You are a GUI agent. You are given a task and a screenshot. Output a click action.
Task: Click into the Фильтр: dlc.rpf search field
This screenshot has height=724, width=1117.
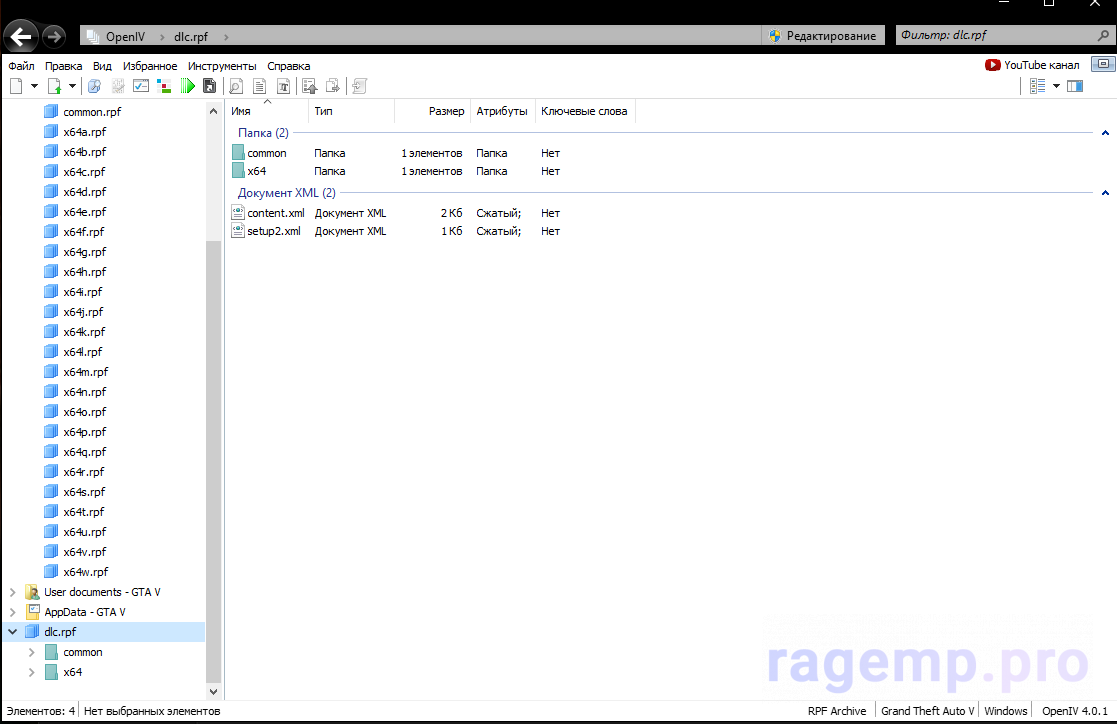click(995, 35)
